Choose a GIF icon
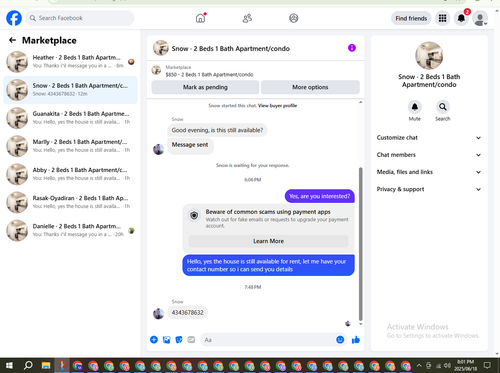500x373 pixels. coord(191,340)
